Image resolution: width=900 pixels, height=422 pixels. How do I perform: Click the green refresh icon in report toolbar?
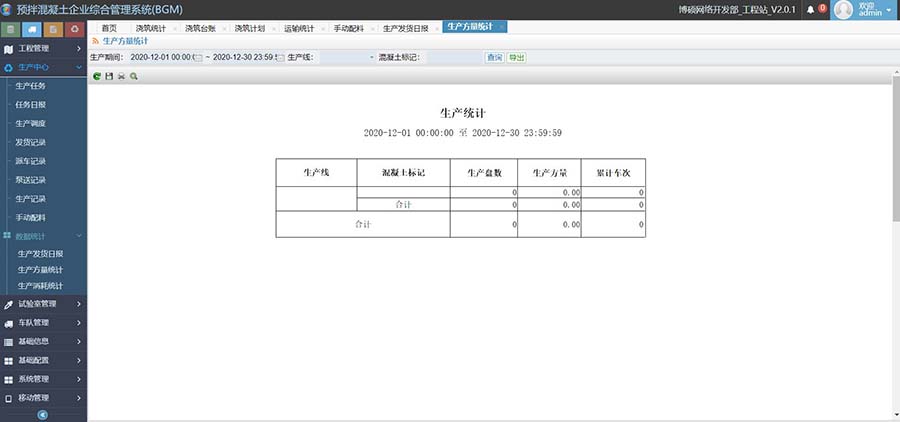click(x=96, y=76)
